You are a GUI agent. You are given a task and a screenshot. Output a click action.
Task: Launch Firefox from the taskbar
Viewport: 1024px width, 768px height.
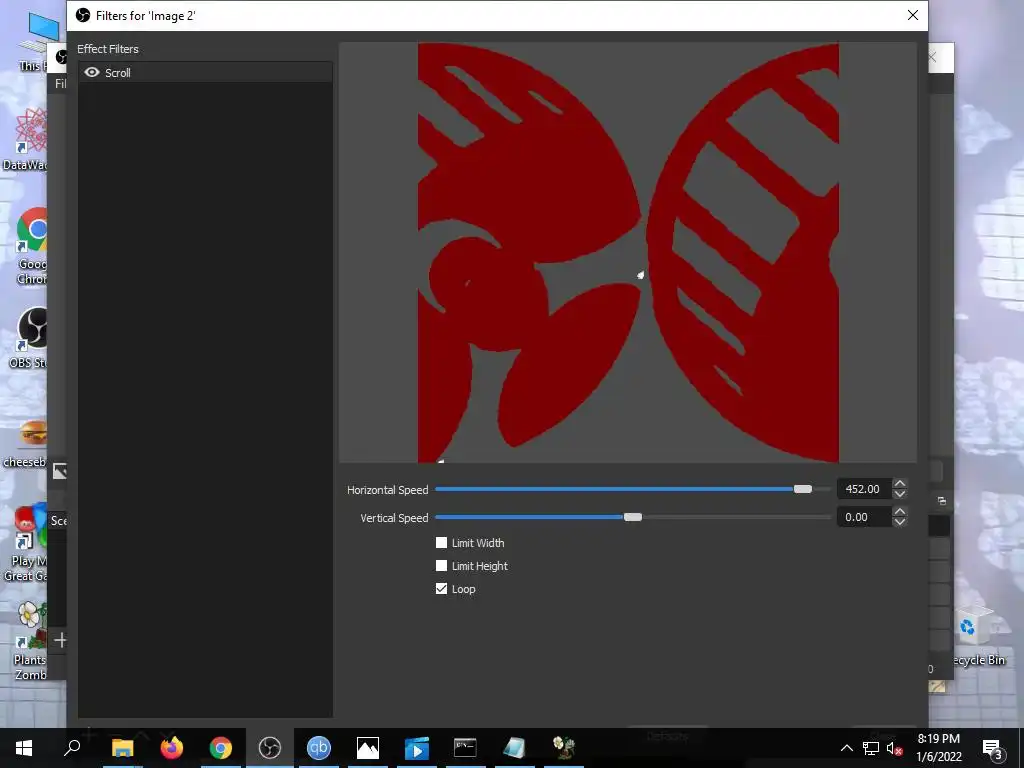pos(172,748)
